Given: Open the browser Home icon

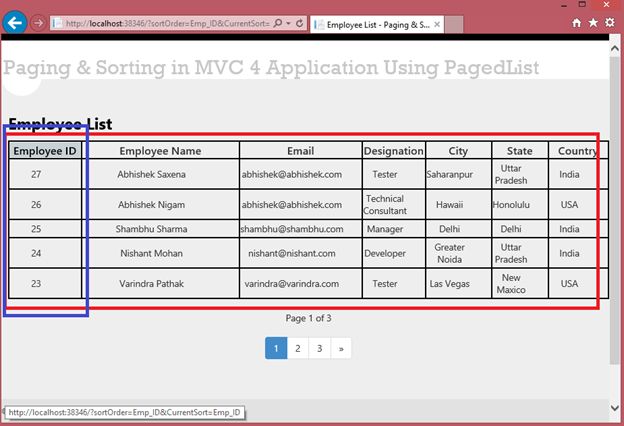Looking at the screenshot, I should pyautogui.click(x=576, y=23).
